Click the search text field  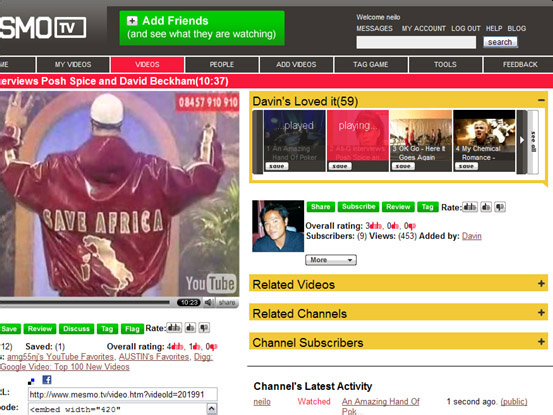(416, 42)
